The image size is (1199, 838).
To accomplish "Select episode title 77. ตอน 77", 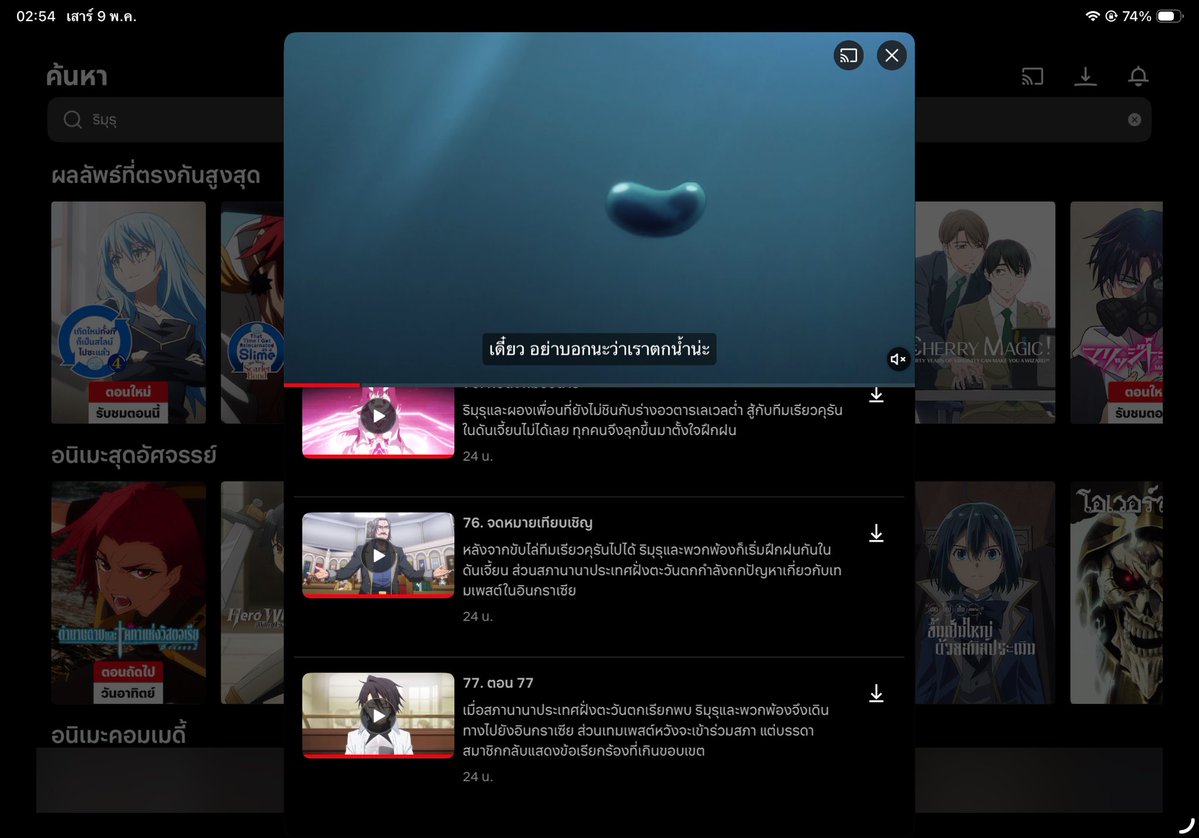I will [x=498, y=683].
